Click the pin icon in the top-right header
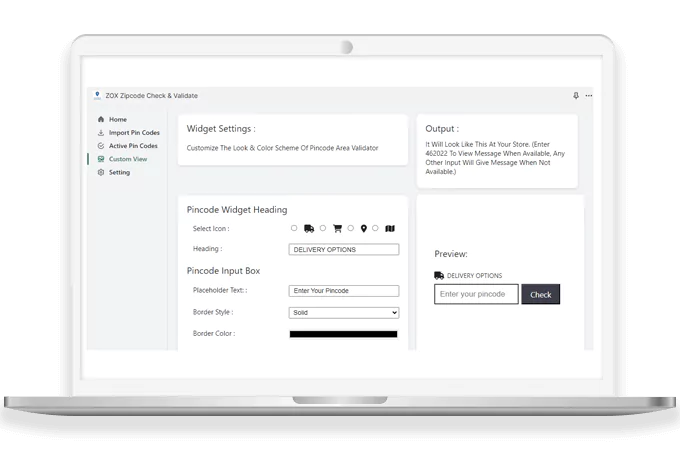The image size is (680, 450). pos(575,96)
